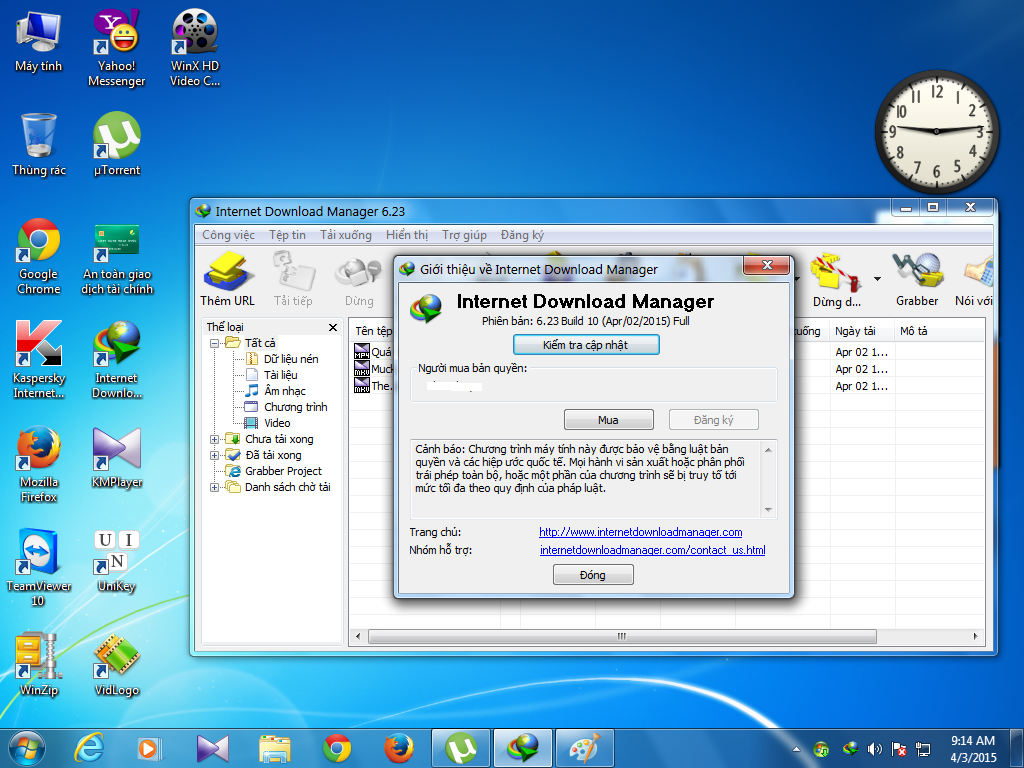Click the Tên tệp column header
1024x768 pixels.
point(372,331)
